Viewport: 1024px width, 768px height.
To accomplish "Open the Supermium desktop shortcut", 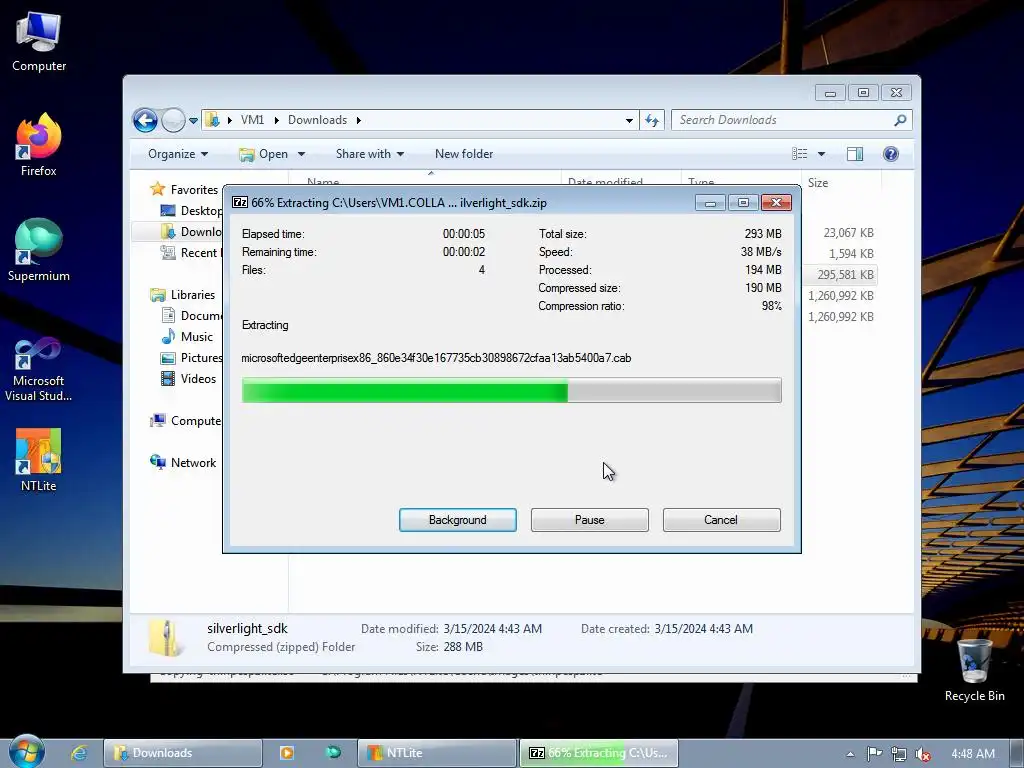I will [39, 250].
